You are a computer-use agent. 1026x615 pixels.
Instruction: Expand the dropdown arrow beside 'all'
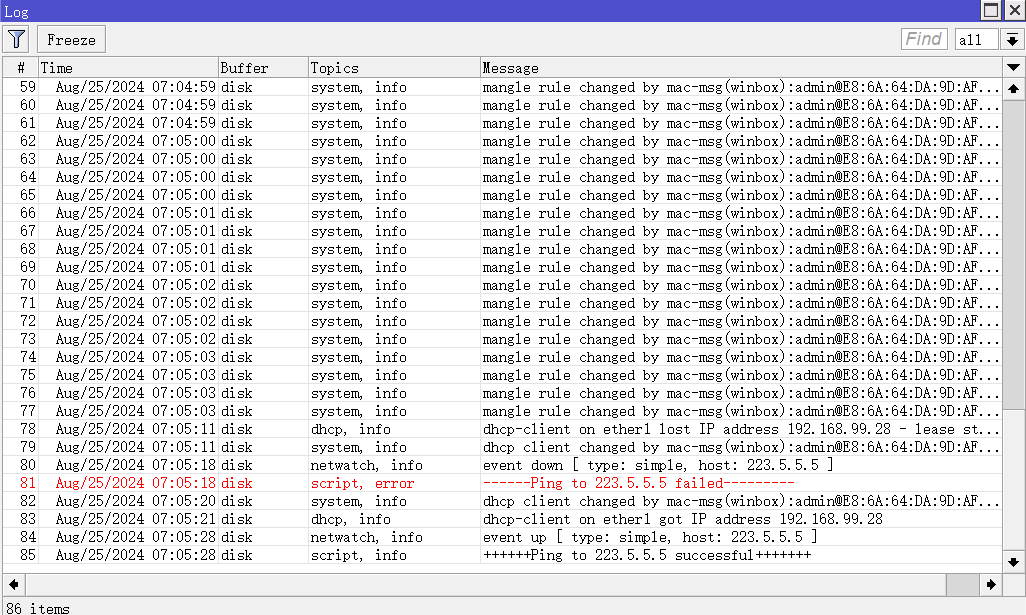1012,40
